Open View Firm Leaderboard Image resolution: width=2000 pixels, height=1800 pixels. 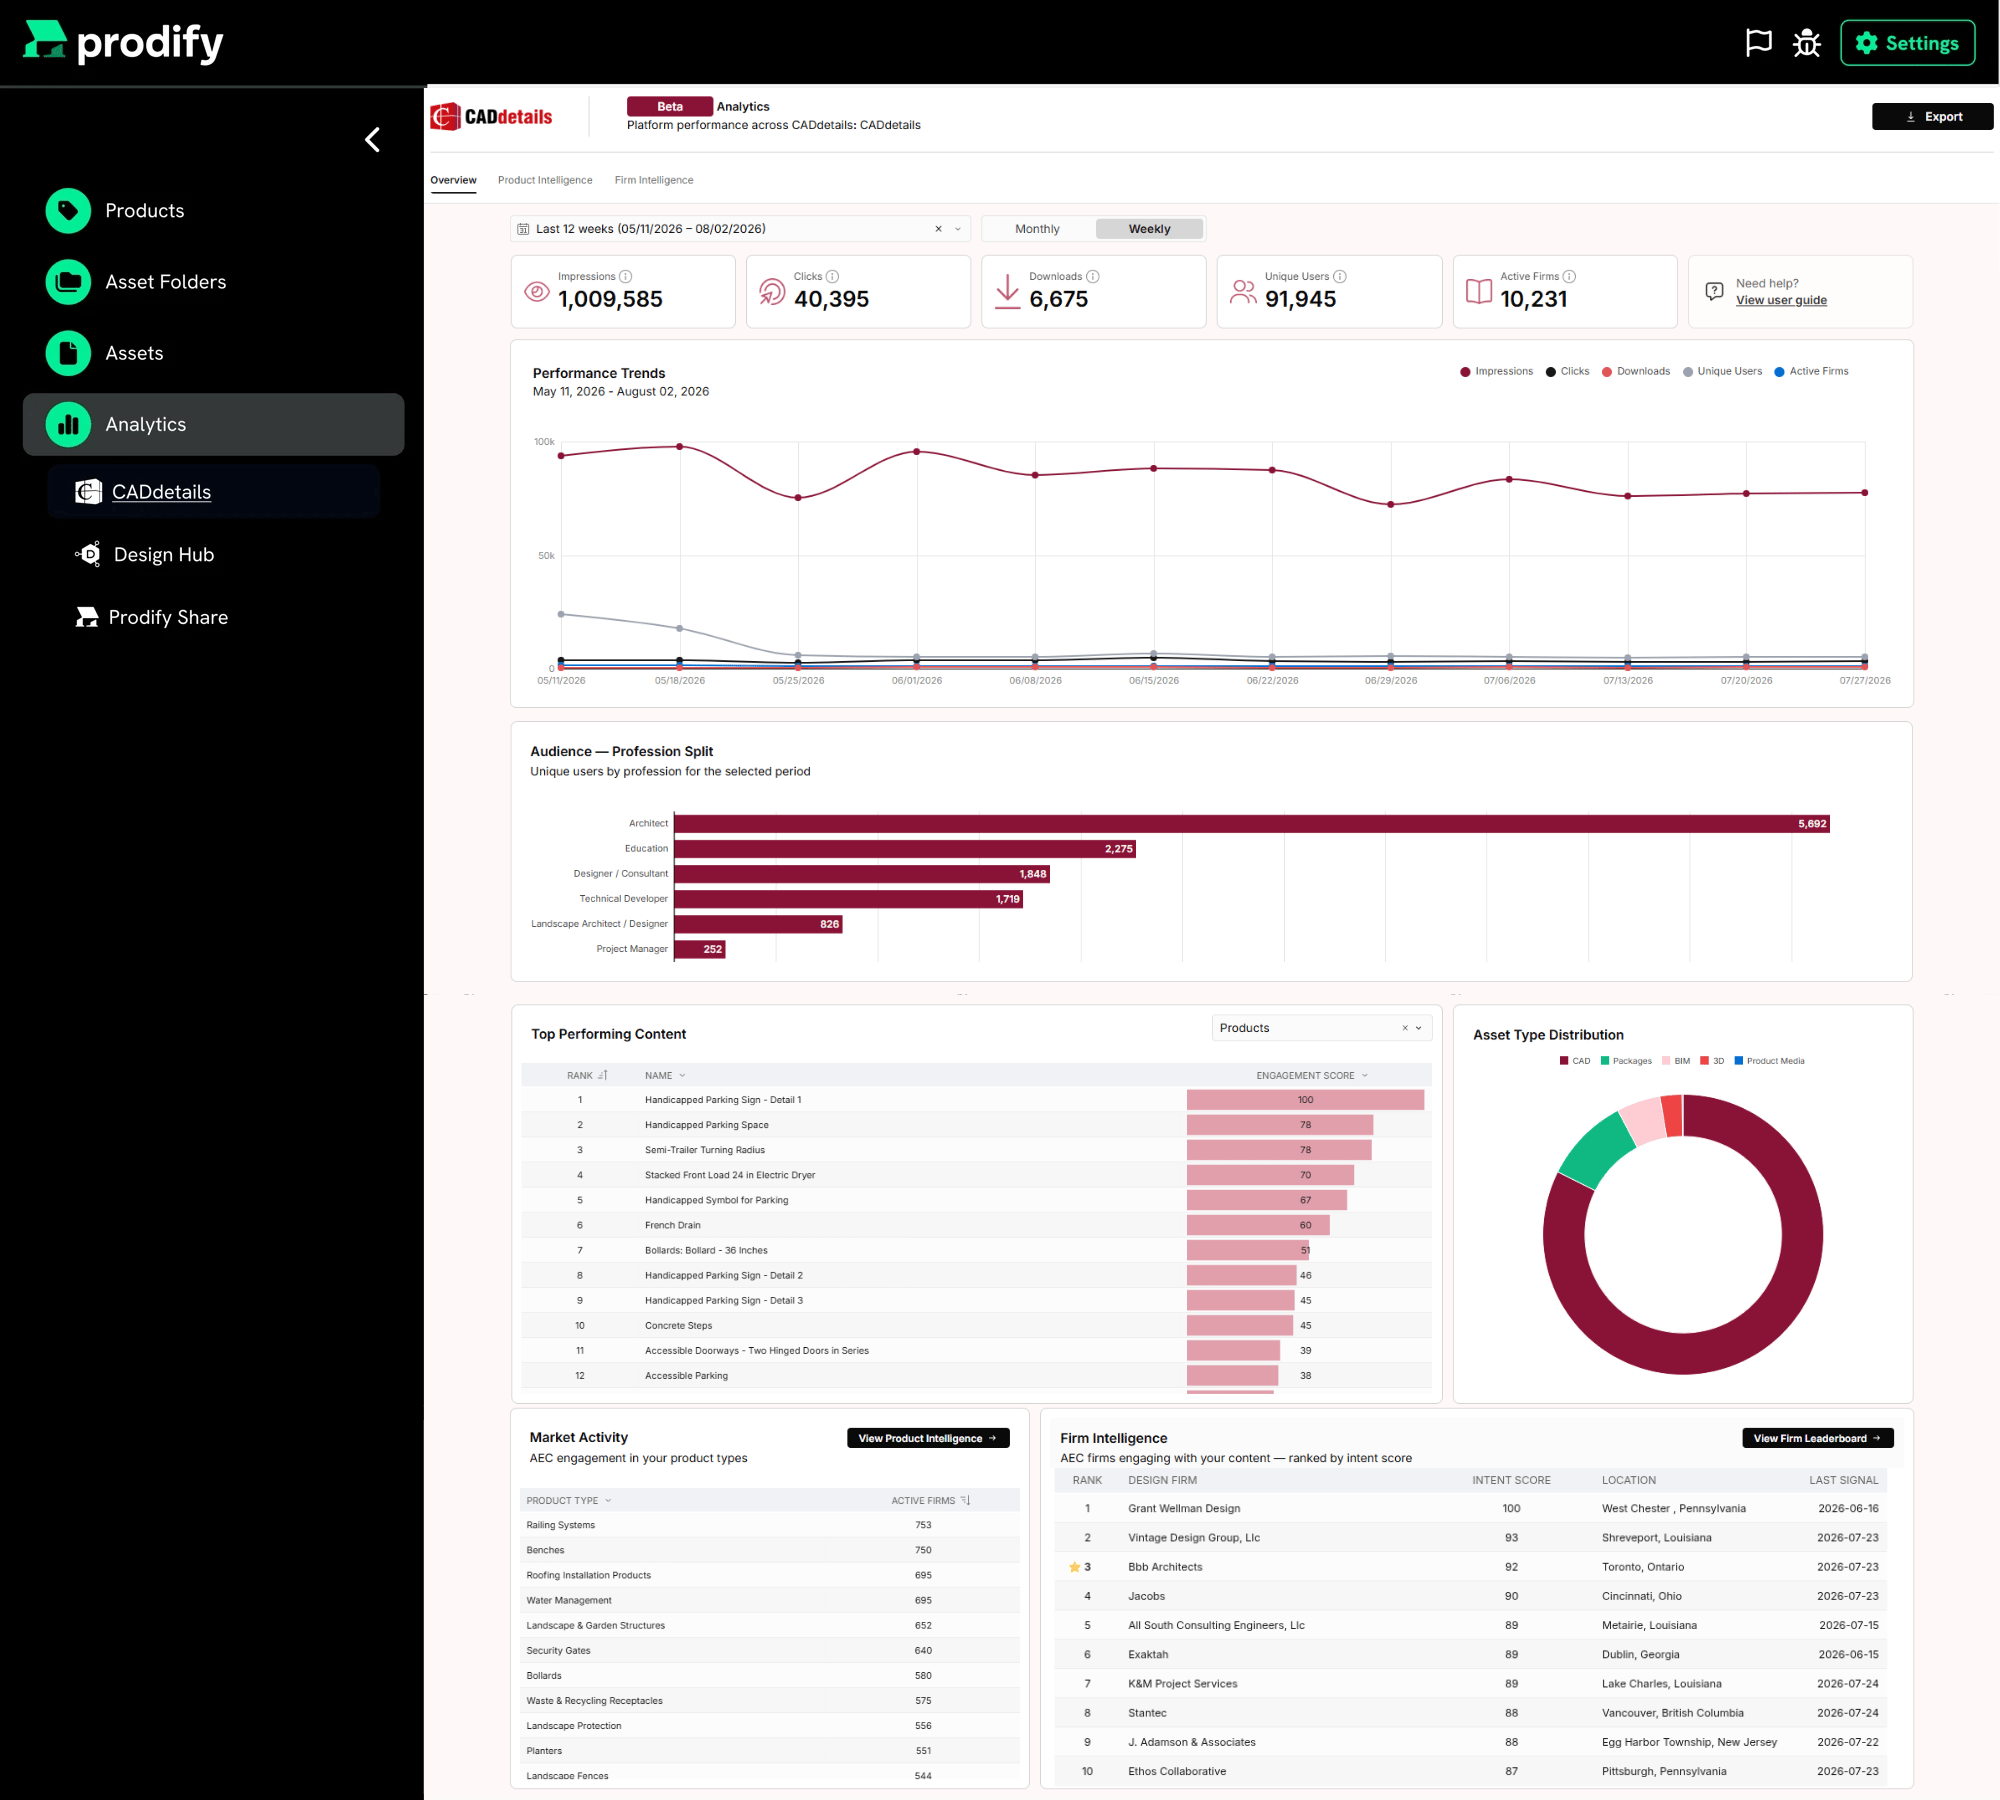coord(1817,1438)
